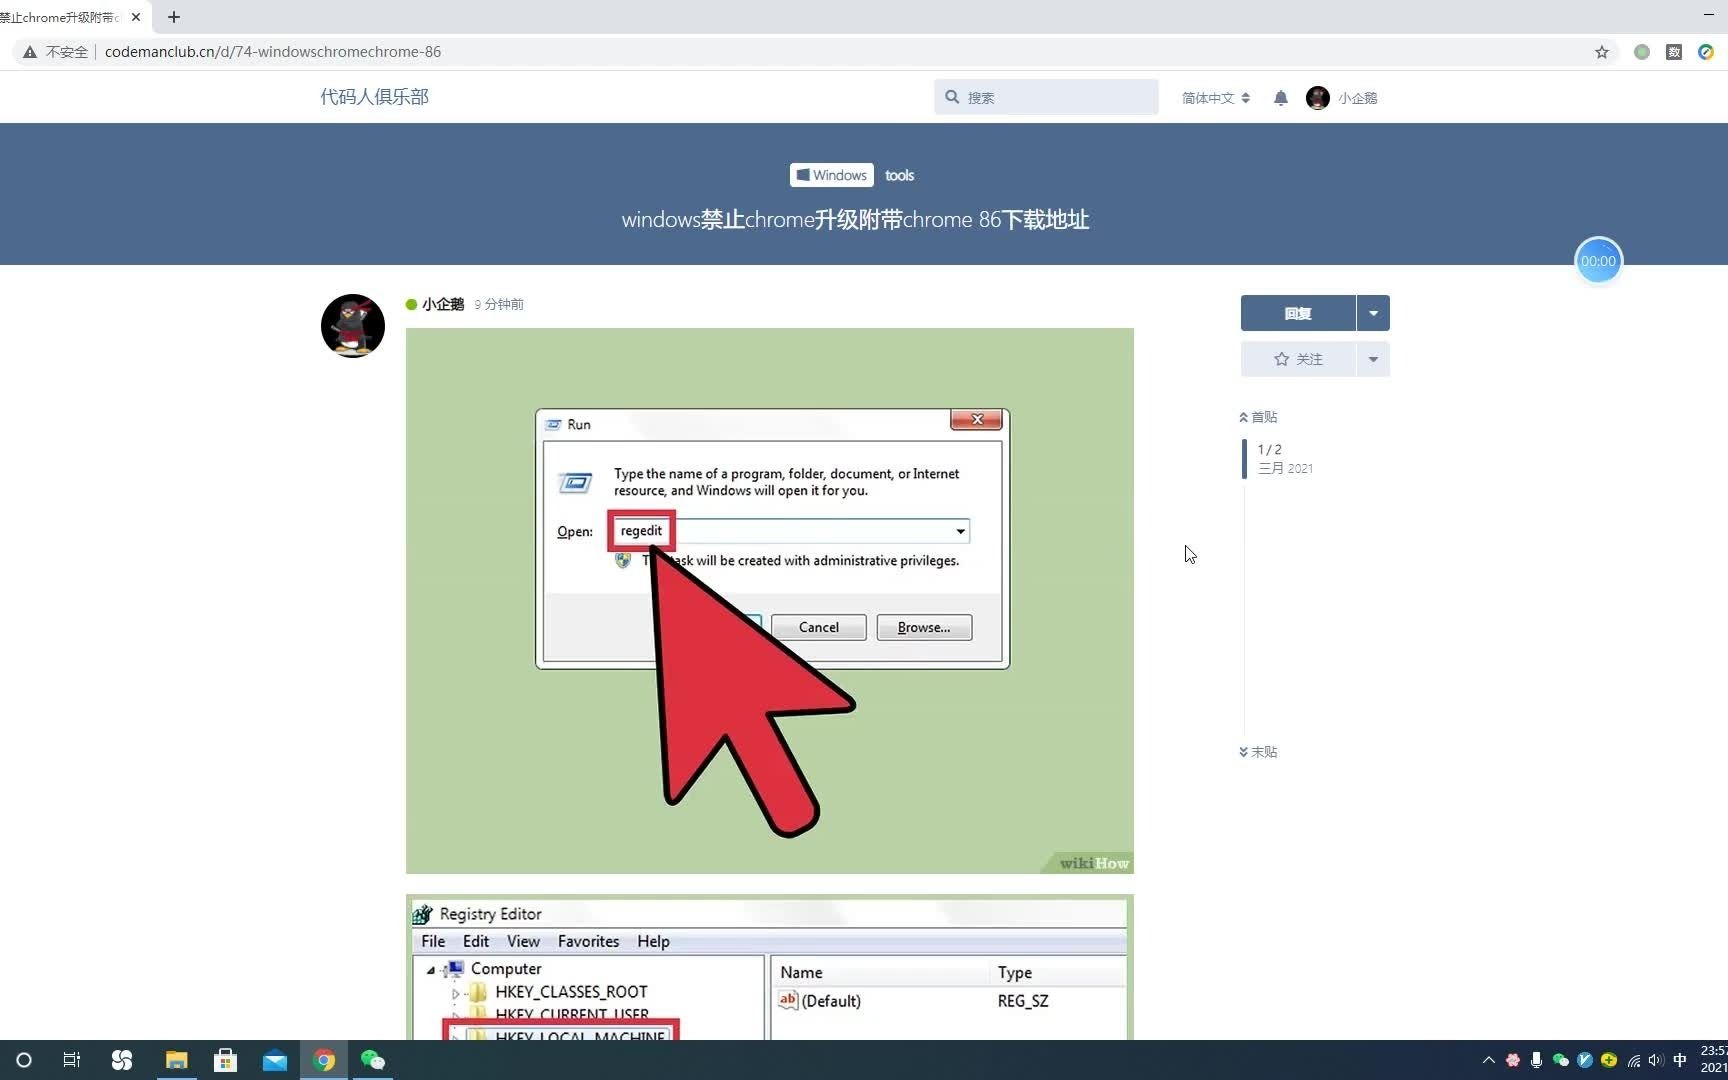This screenshot has height=1080, width=1728.
Task: Click the browser address bar URL
Action: [x=273, y=52]
